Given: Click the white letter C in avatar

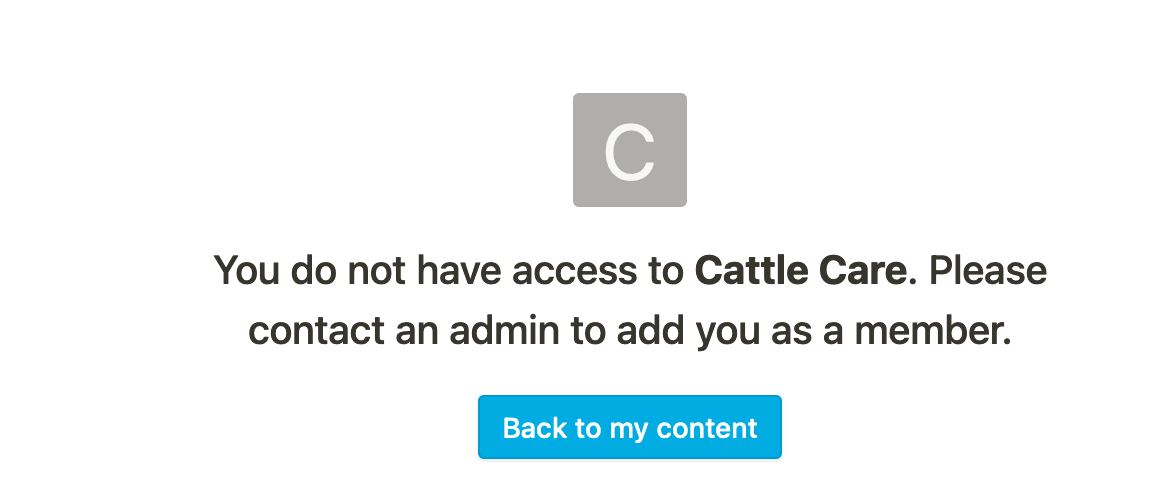Looking at the screenshot, I should [630, 151].
